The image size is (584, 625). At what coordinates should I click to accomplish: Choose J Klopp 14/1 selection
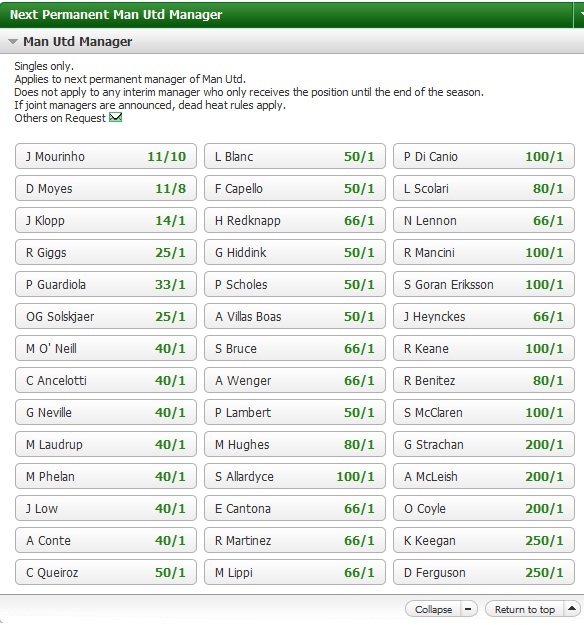pos(106,220)
